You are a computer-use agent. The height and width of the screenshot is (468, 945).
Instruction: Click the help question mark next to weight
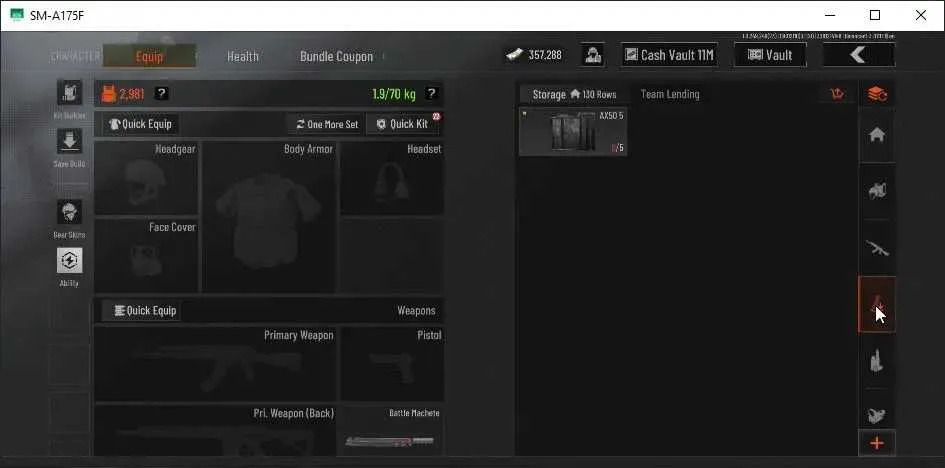coord(431,93)
